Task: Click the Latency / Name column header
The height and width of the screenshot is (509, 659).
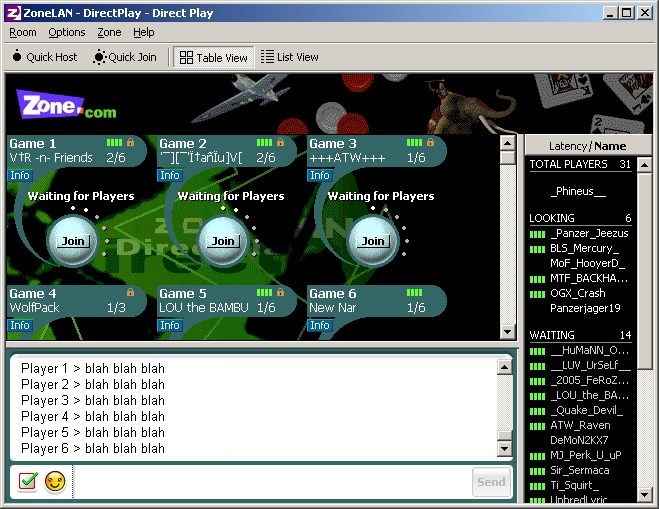Action: (587, 146)
